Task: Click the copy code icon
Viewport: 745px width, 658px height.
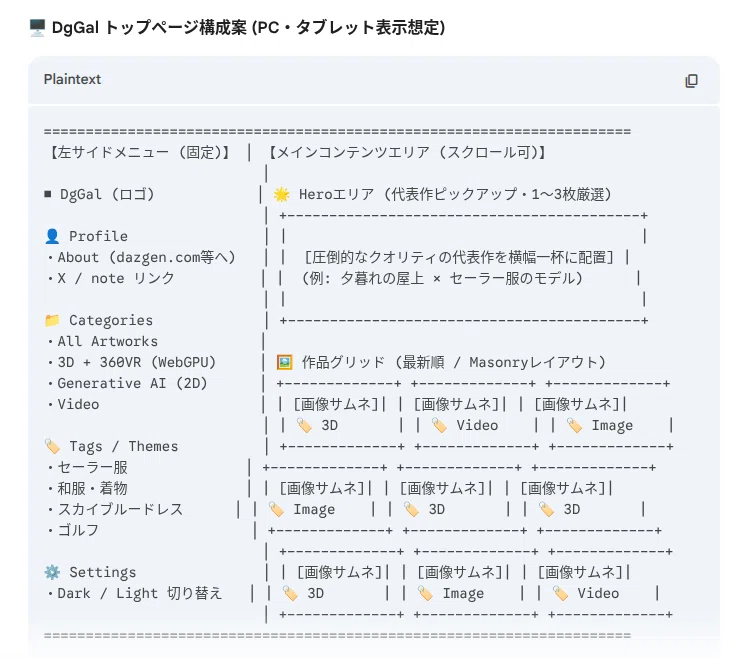Action: click(x=691, y=81)
